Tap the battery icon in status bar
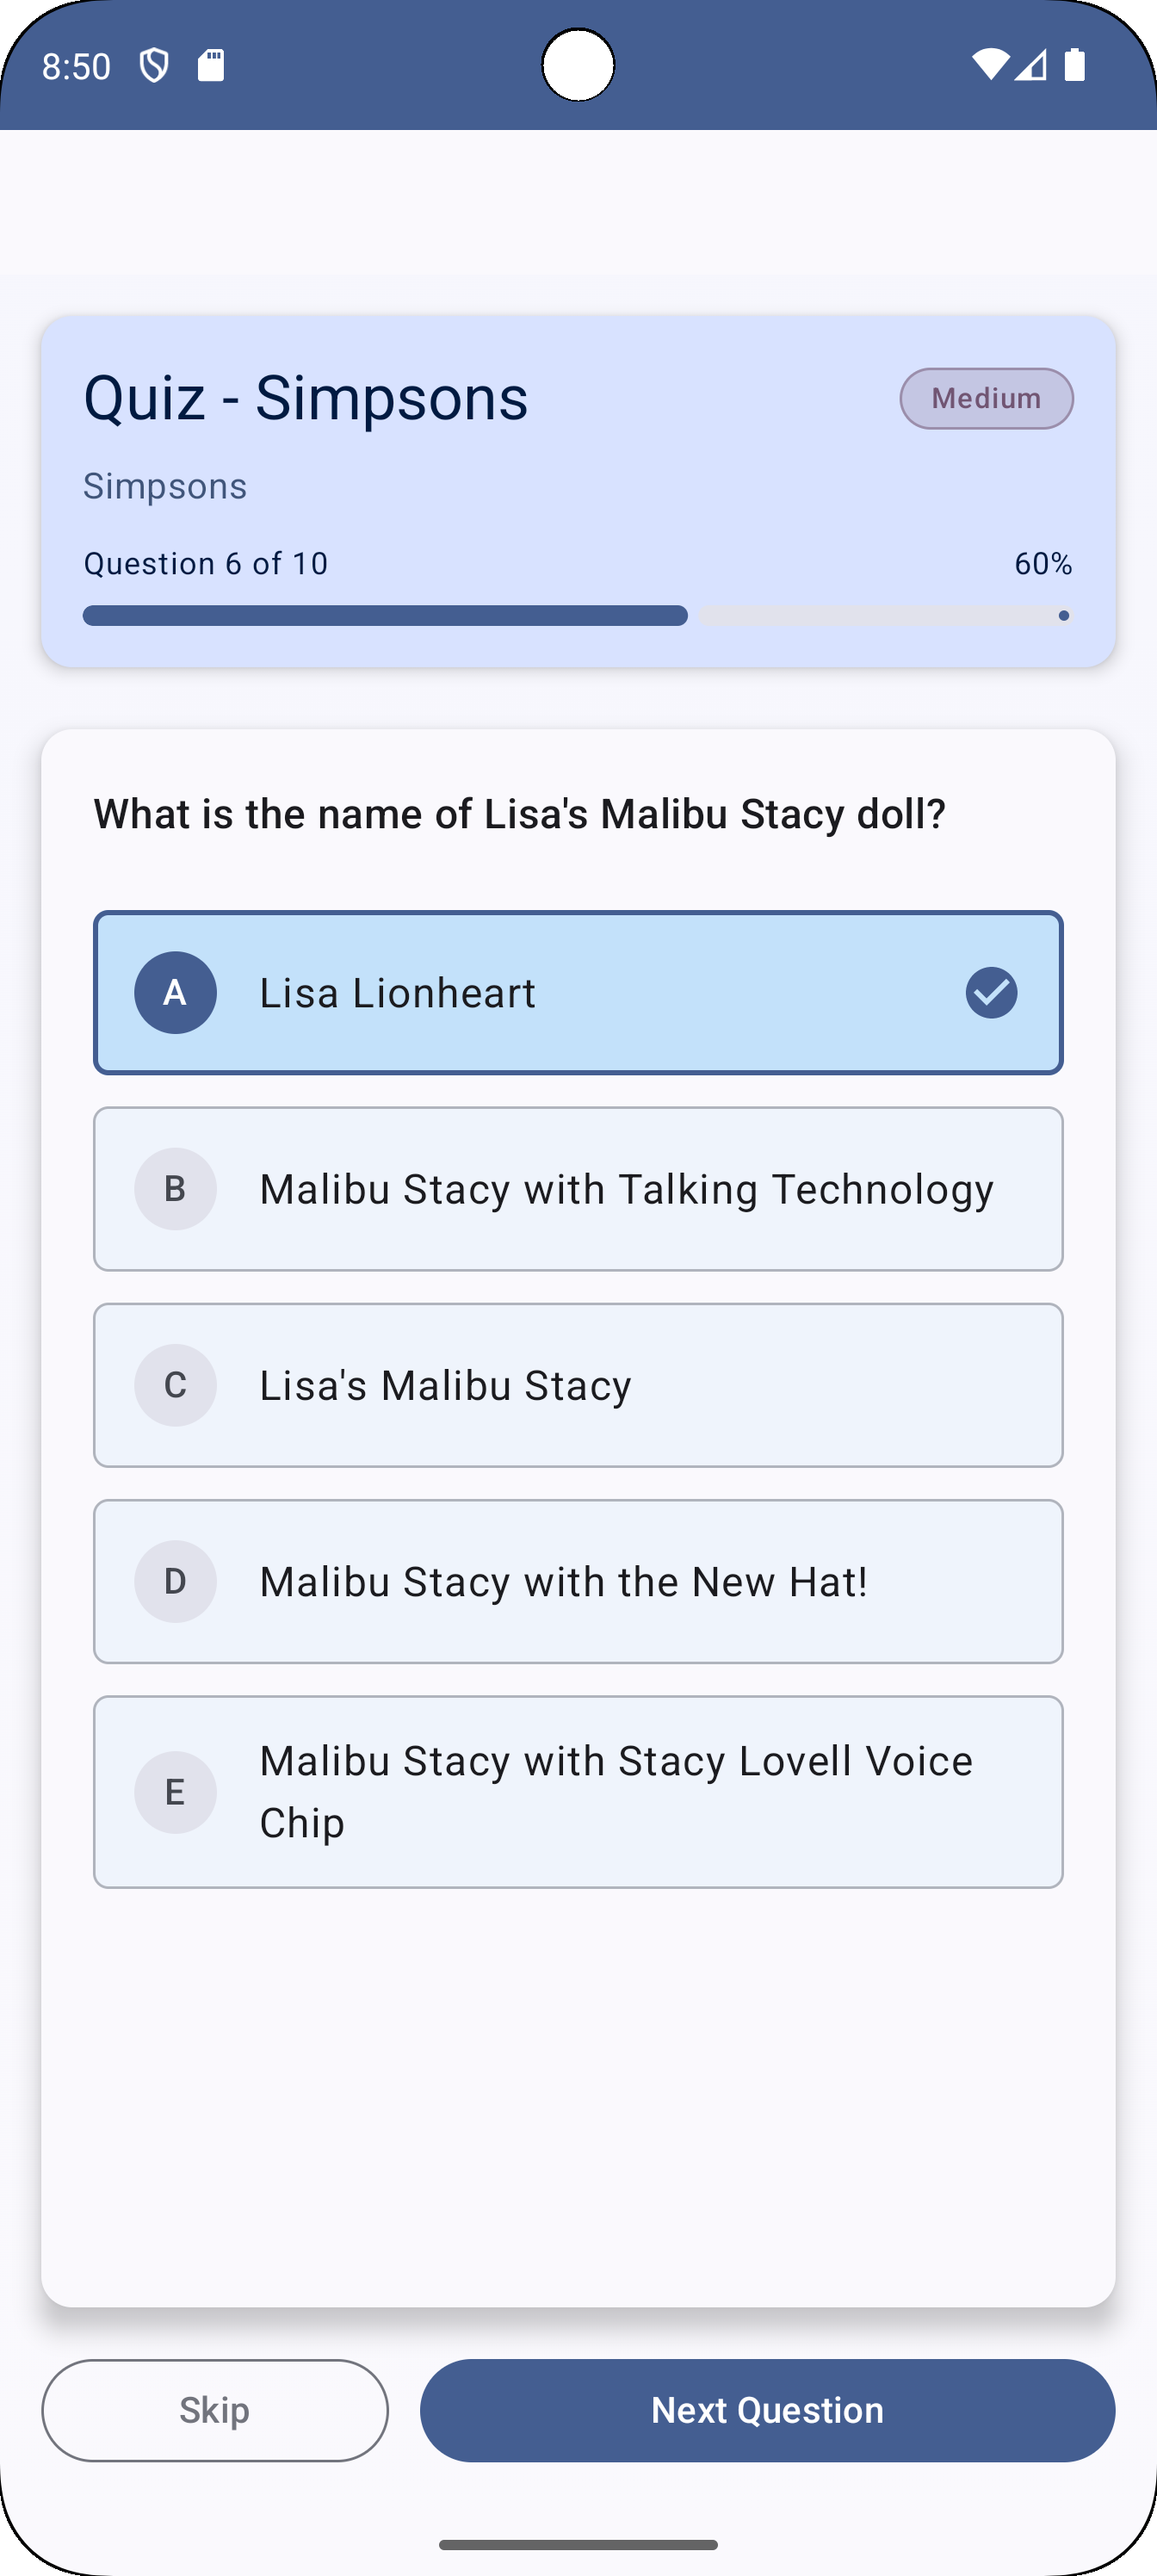The height and width of the screenshot is (2576, 1157). tap(1075, 65)
